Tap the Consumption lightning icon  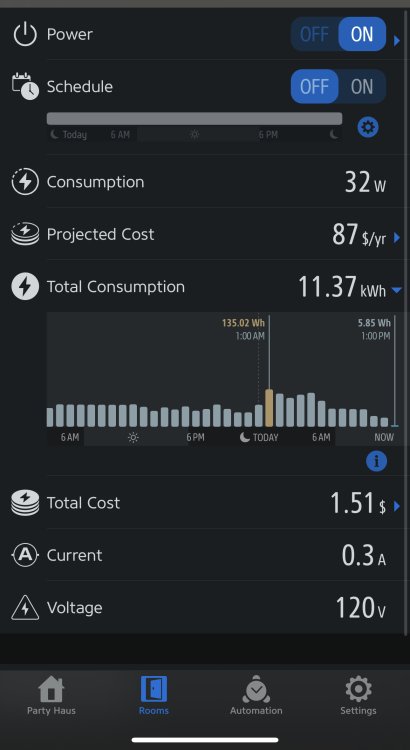(x=25, y=182)
